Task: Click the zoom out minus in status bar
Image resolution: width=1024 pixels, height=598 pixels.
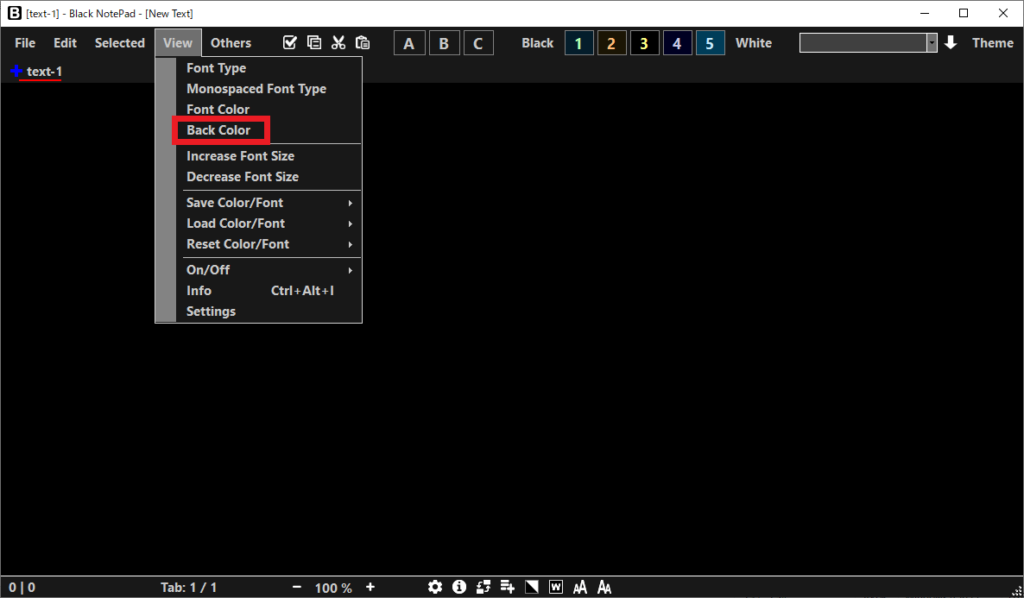Action: (x=296, y=587)
